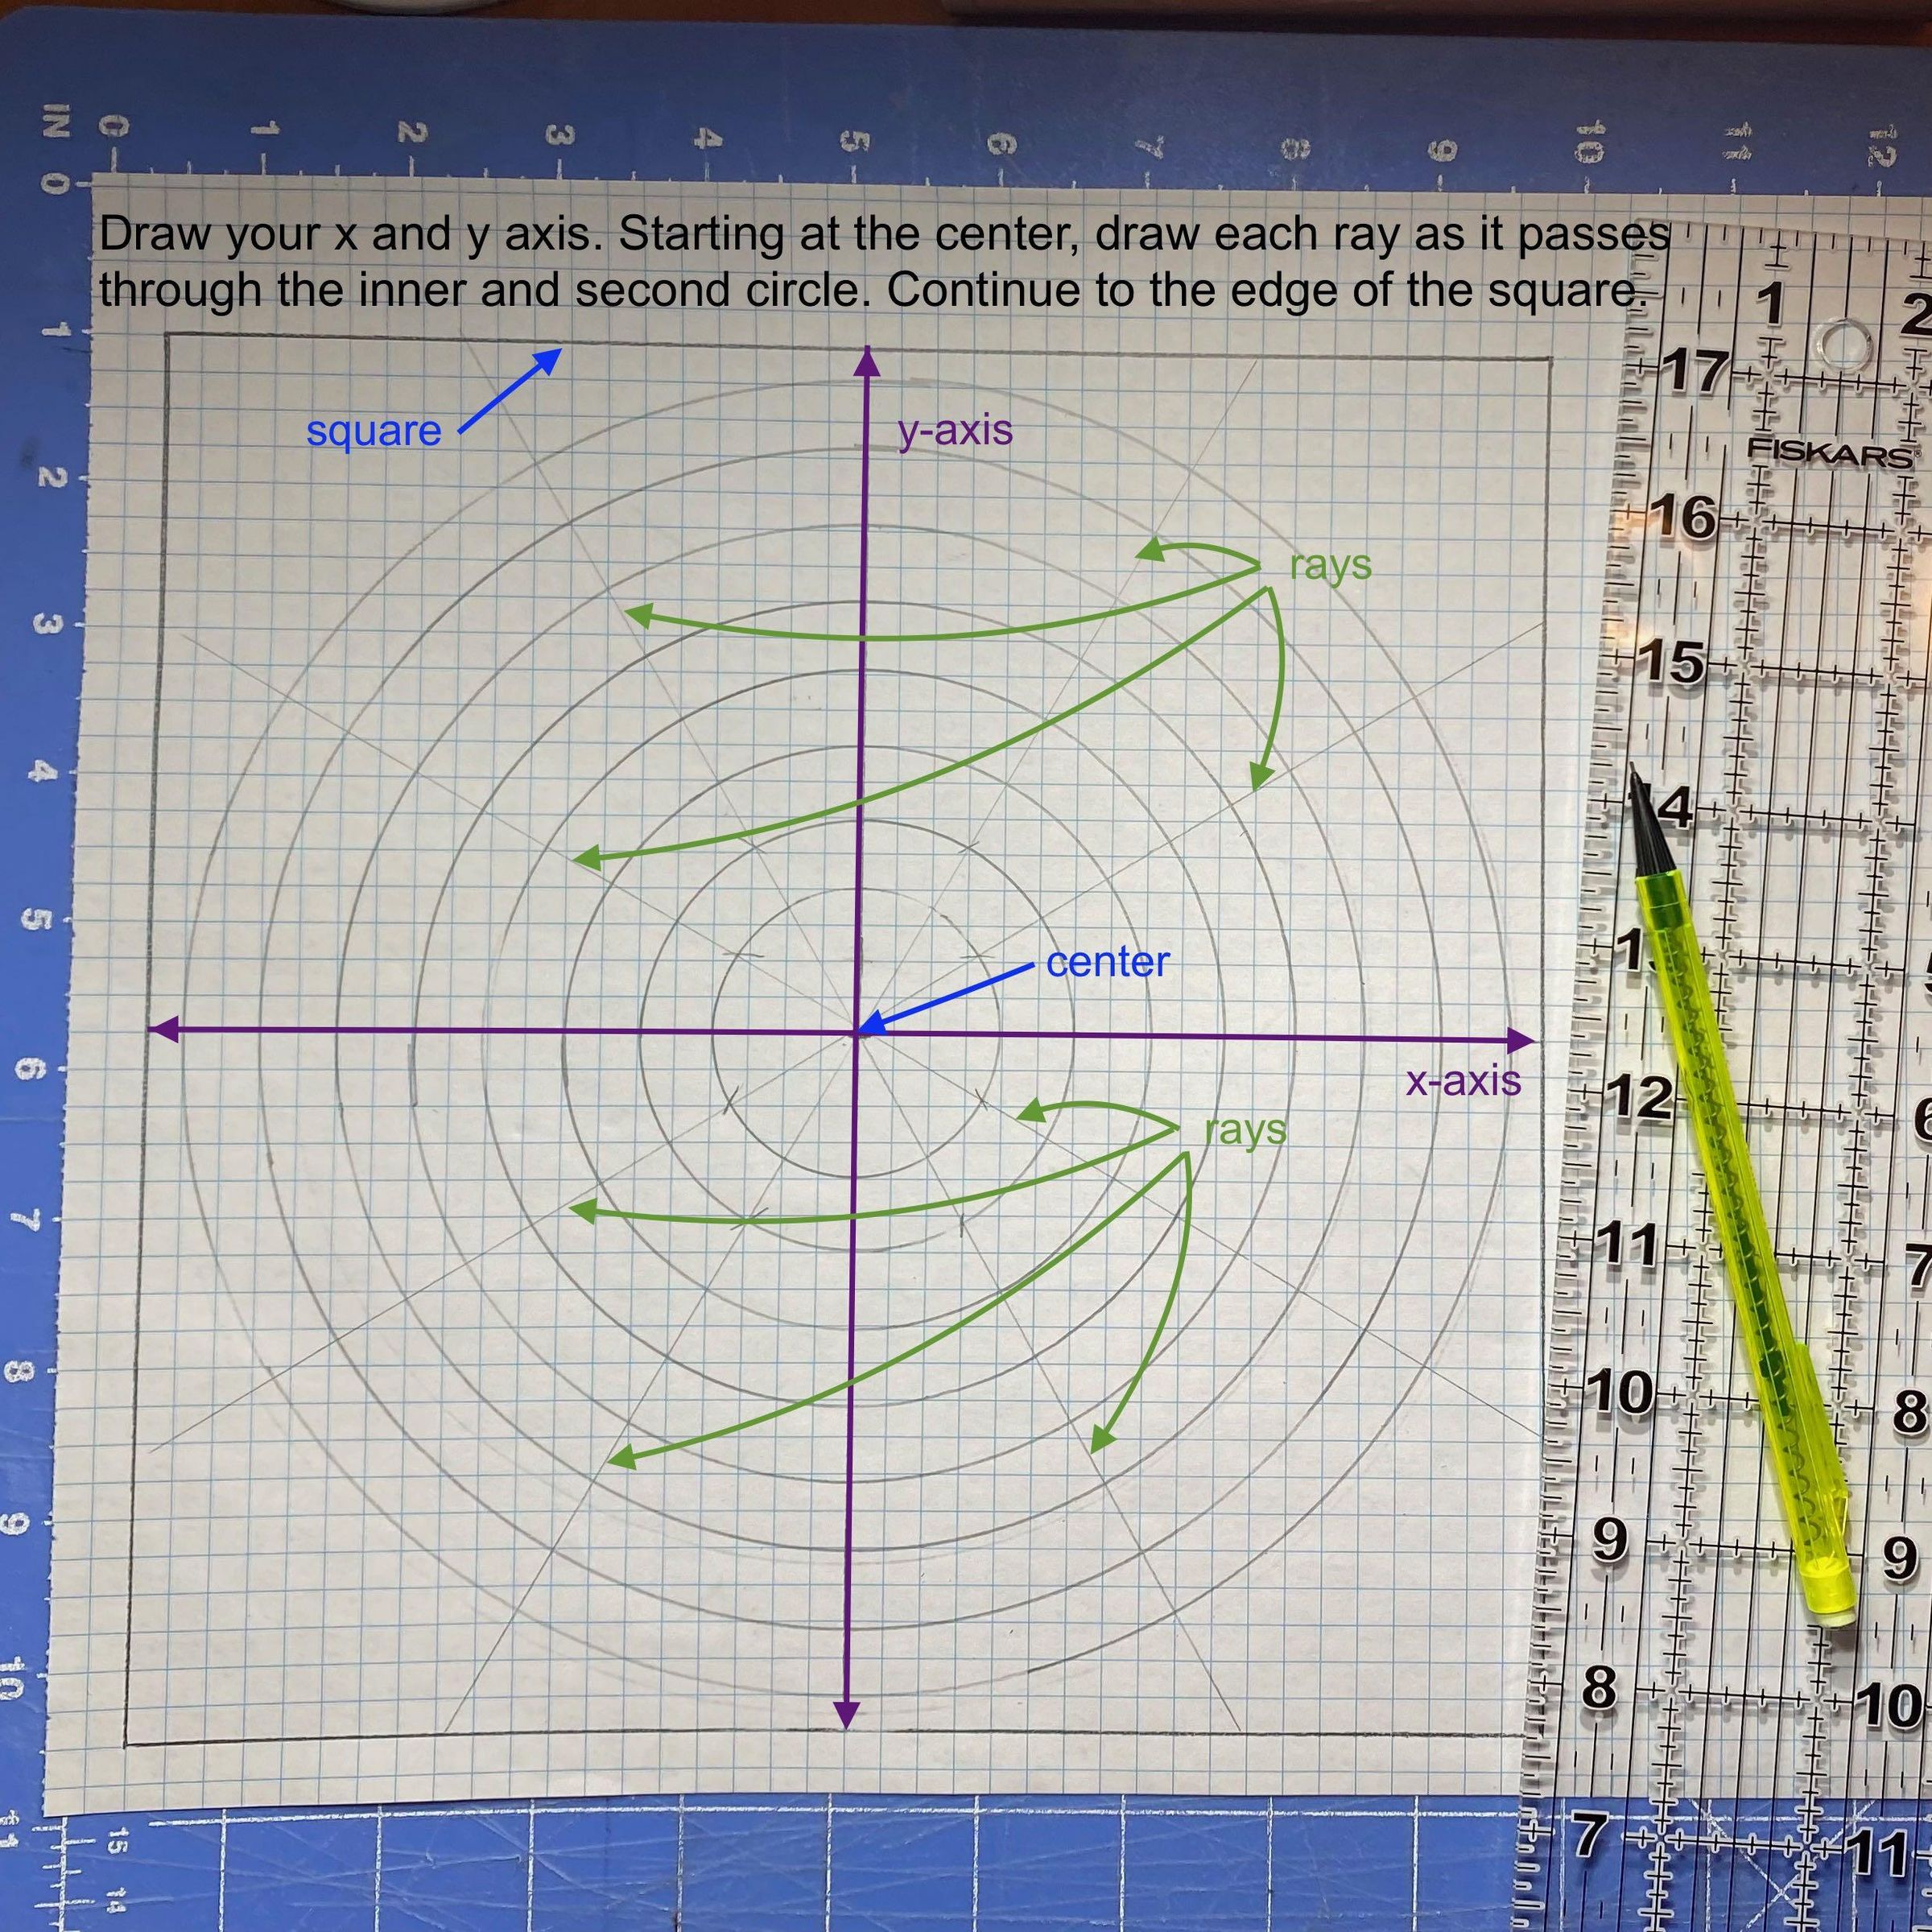Click the number 9 on the ruler's left scale

point(1610,1540)
